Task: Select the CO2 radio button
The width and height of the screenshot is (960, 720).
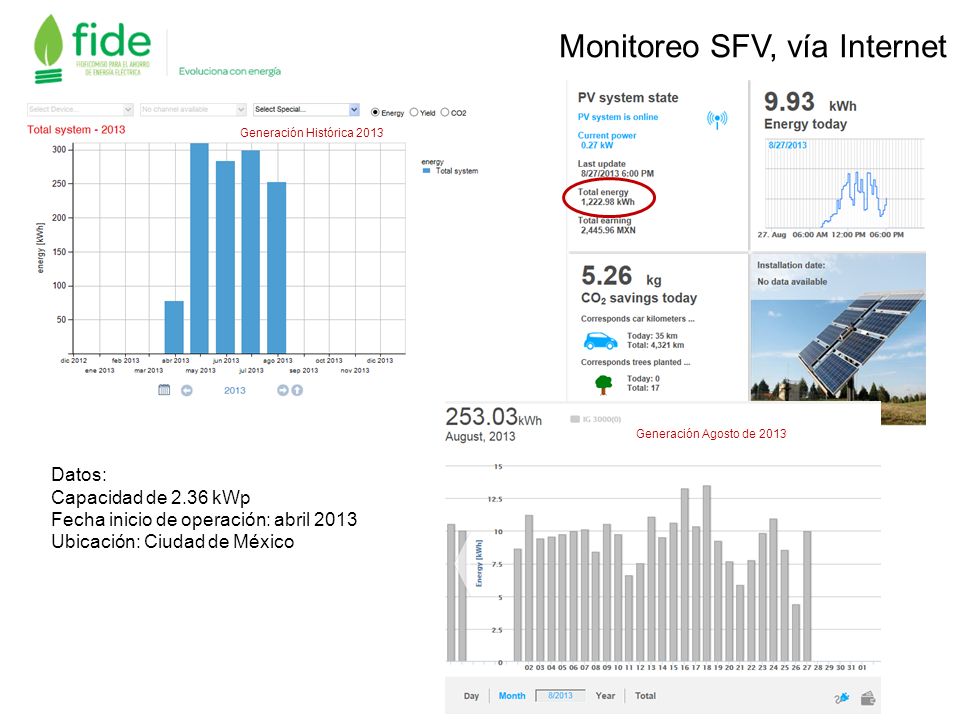Action: (x=445, y=112)
